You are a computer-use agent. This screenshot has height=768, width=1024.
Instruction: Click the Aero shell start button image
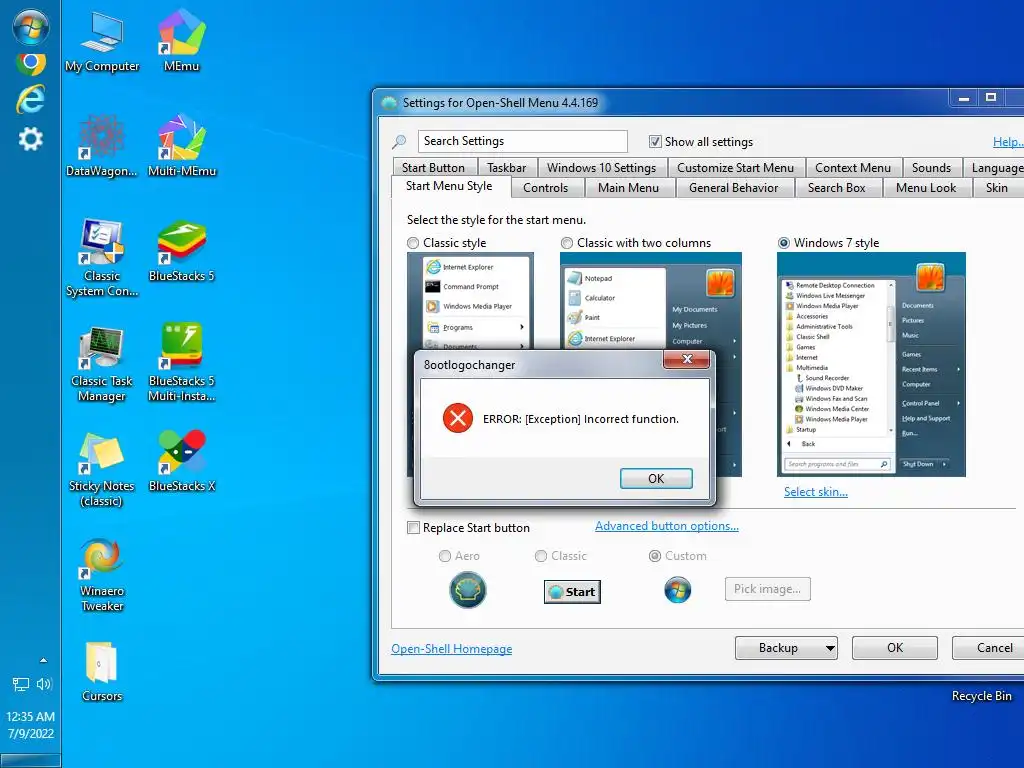(468, 590)
